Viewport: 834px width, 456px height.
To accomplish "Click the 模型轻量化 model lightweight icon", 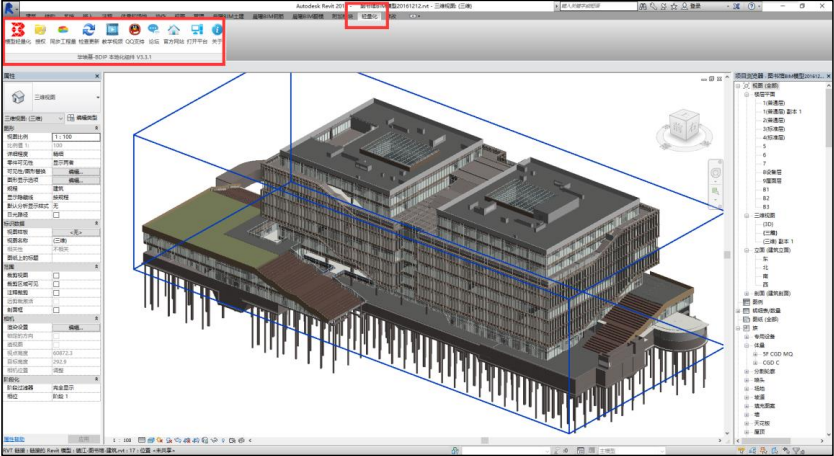I will pyautogui.click(x=18, y=30).
